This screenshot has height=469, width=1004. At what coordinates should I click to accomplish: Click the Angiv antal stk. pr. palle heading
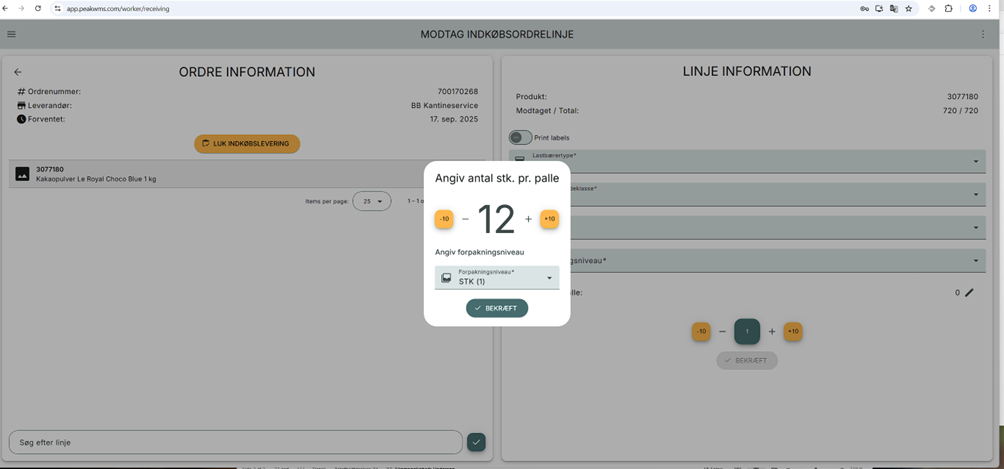[x=497, y=177]
